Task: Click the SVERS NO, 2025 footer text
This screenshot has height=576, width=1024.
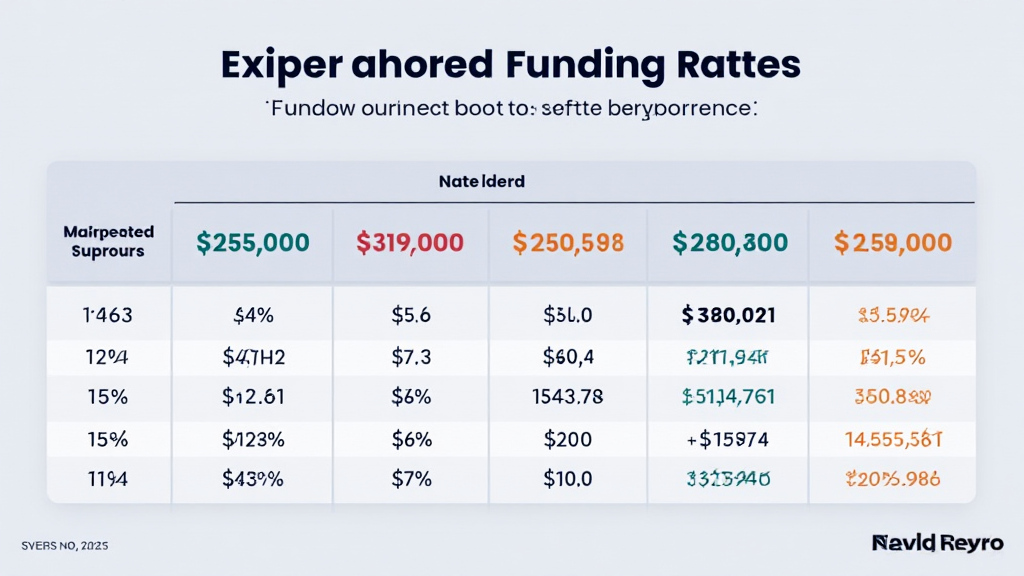Action: (65, 546)
